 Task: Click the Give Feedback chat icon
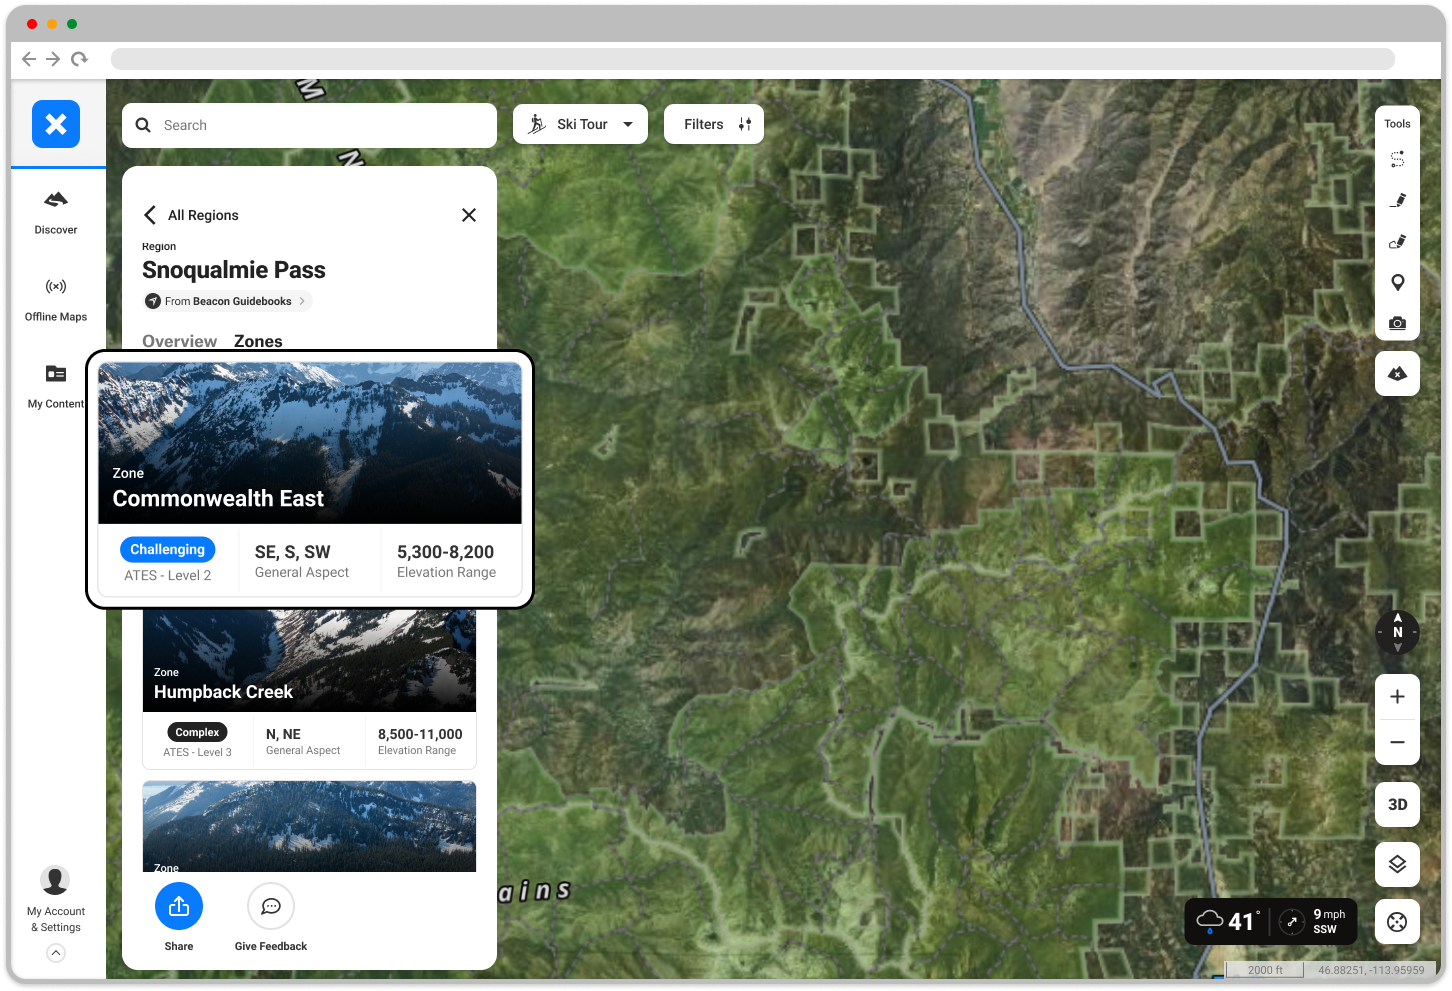point(271,906)
